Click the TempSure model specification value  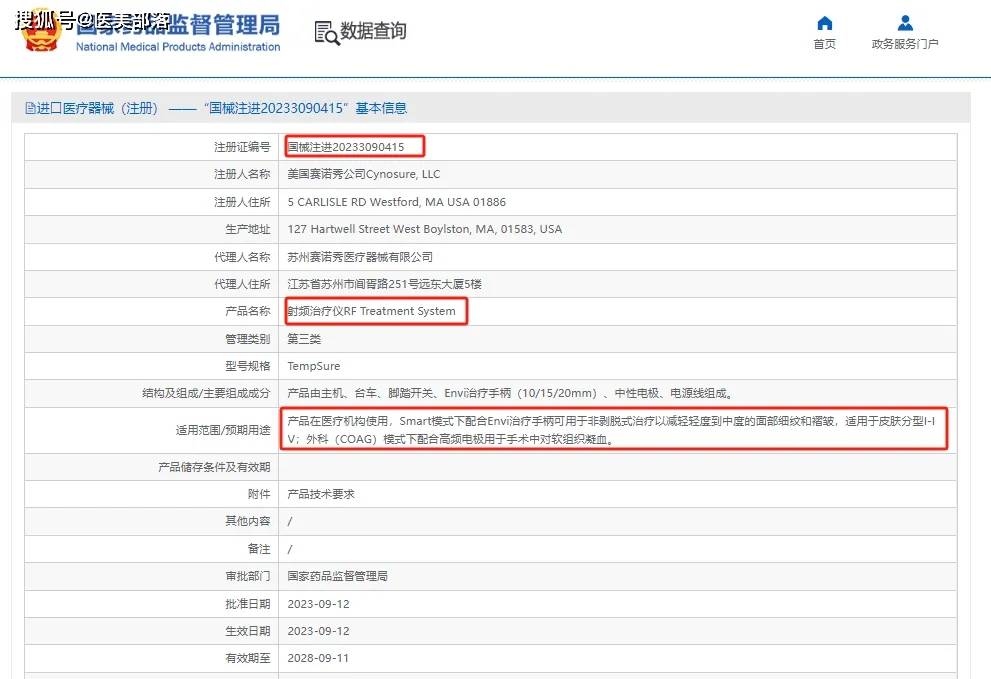click(313, 366)
